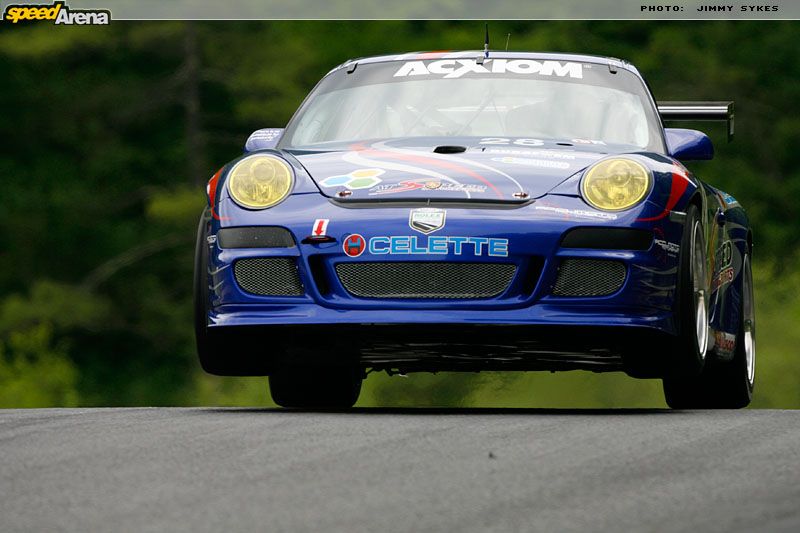This screenshot has width=800, height=533.
Task: Click the center mesh grille
Action: tap(426, 279)
